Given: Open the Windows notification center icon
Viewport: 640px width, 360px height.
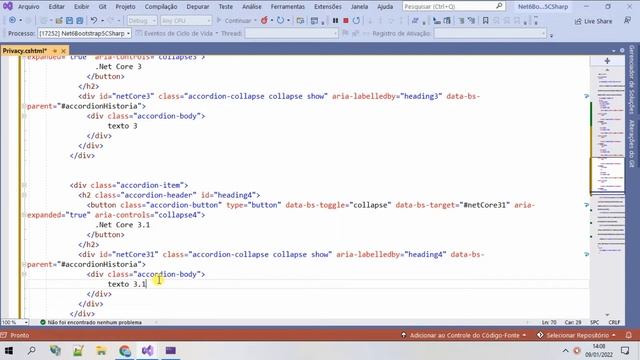Looking at the screenshot, I should (x=625, y=351).
